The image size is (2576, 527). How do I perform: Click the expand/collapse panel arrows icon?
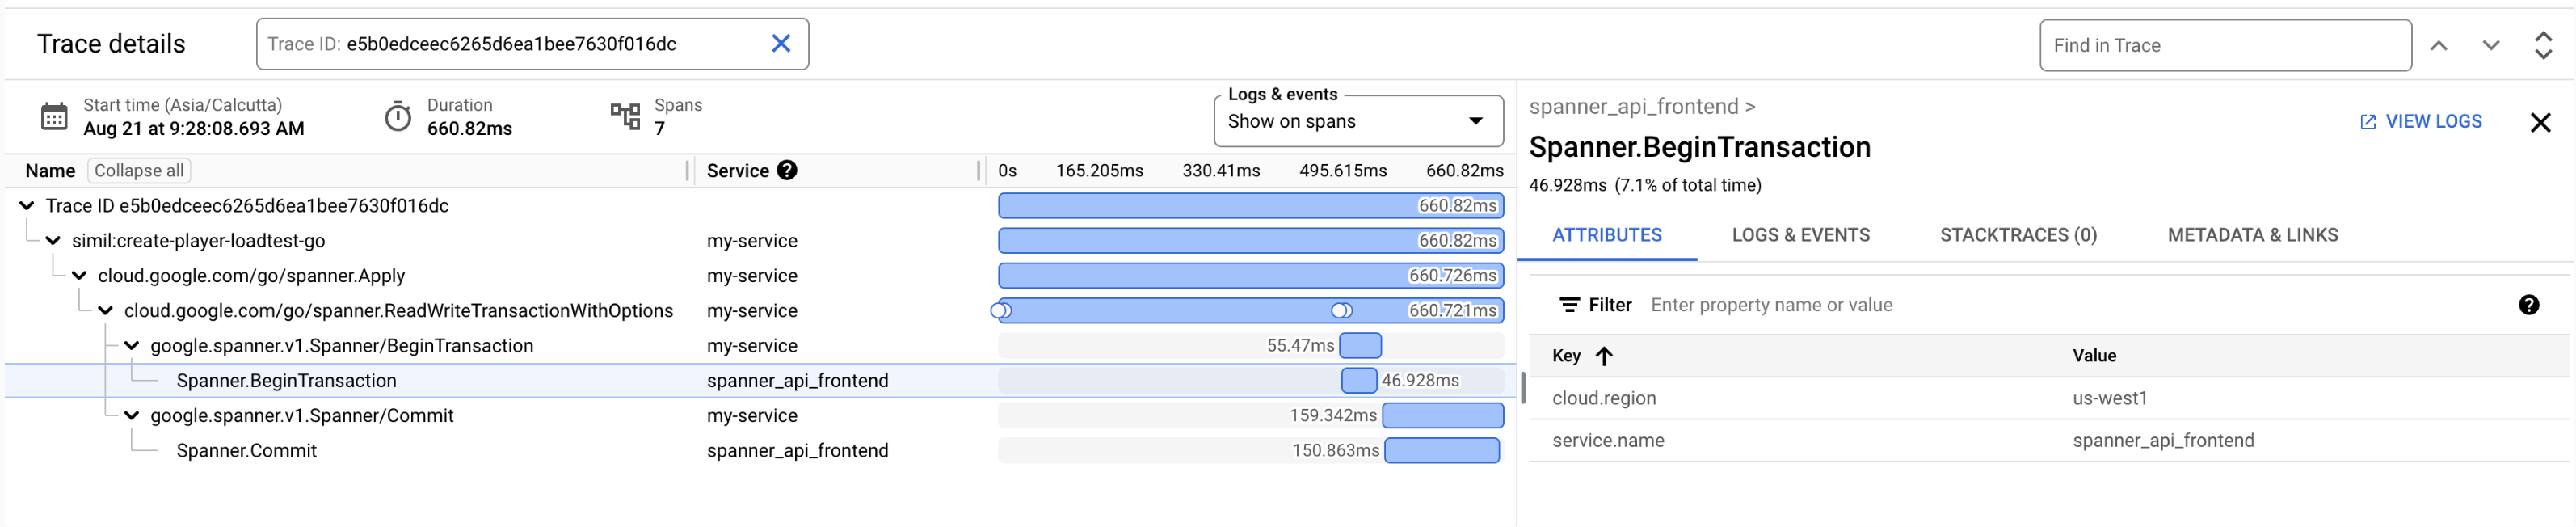click(x=2542, y=46)
